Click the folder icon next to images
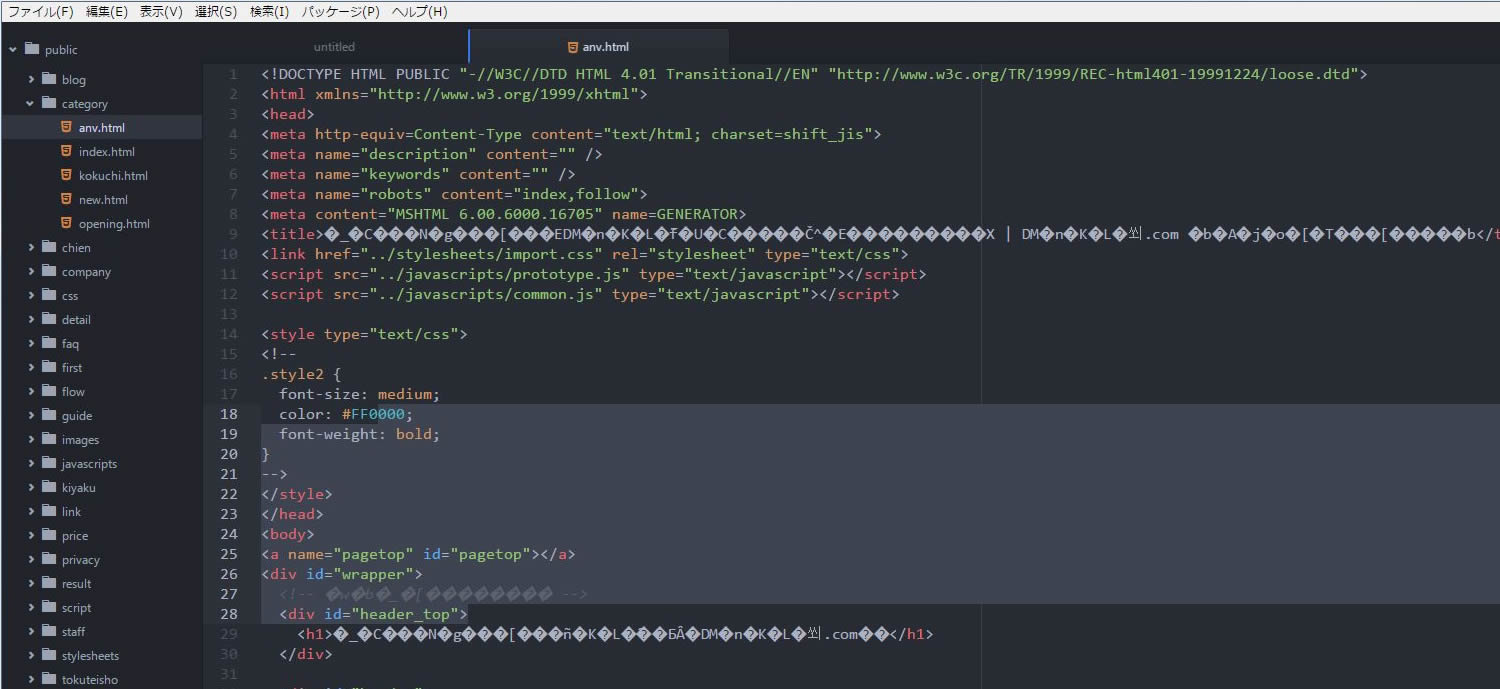Image resolution: width=1500 pixels, height=689 pixels. pos(49,440)
